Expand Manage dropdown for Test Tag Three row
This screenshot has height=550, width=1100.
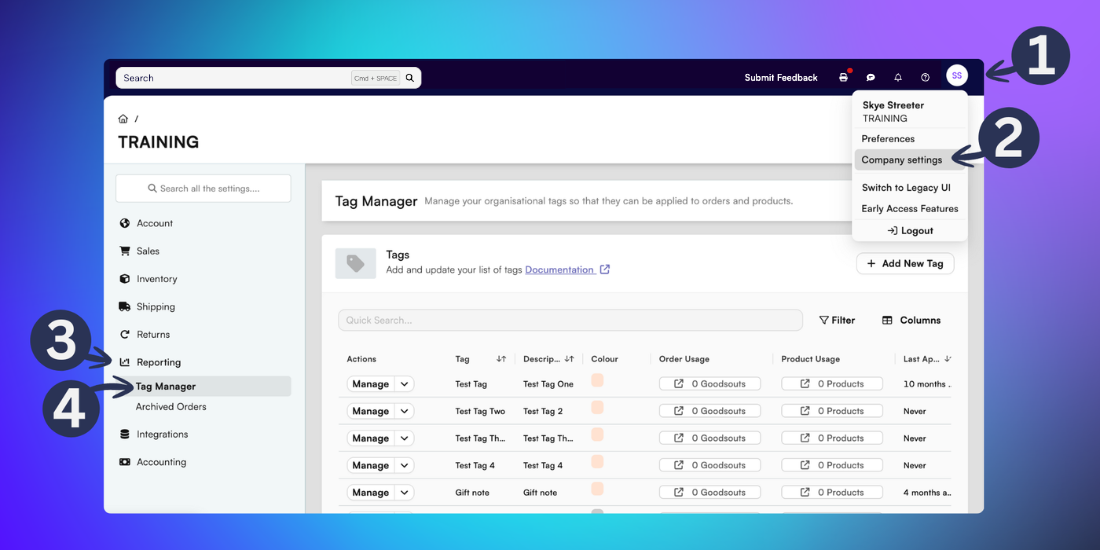[x=405, y=438]
